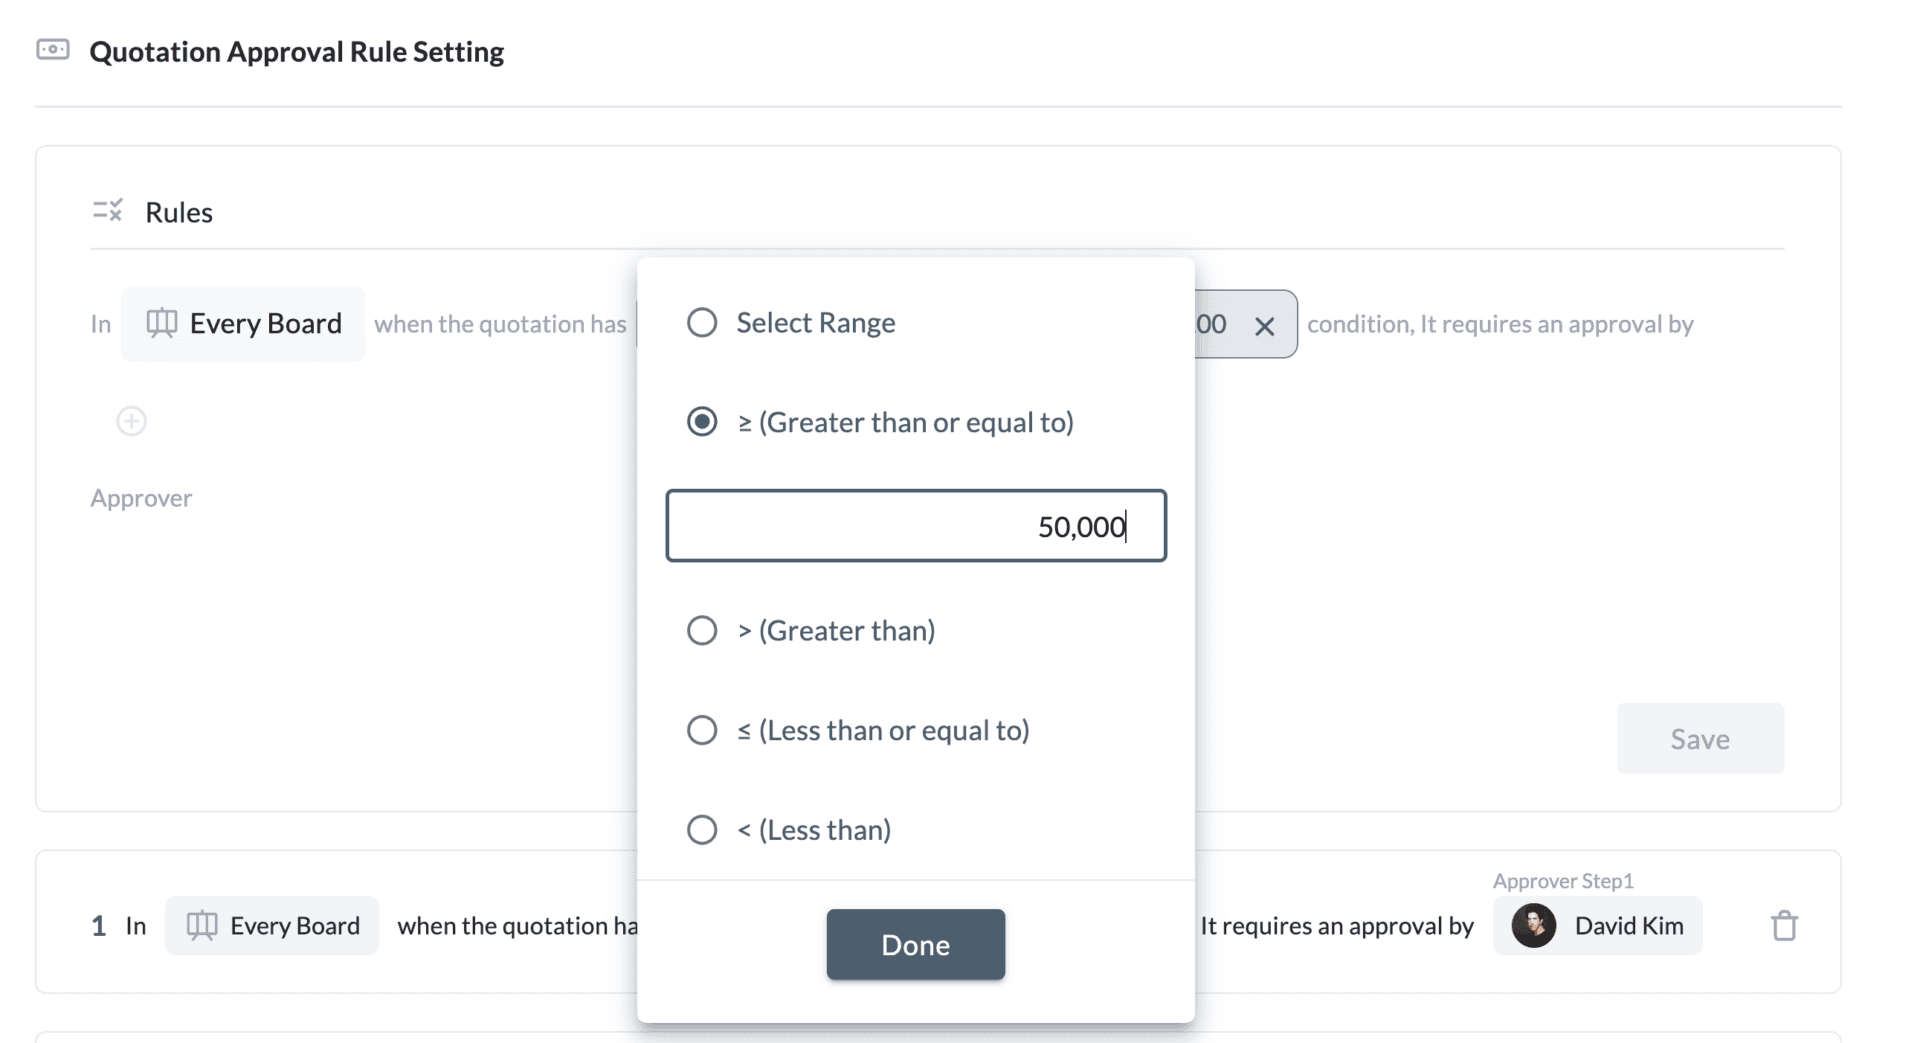Click the Approver label

tap(141, 498)
